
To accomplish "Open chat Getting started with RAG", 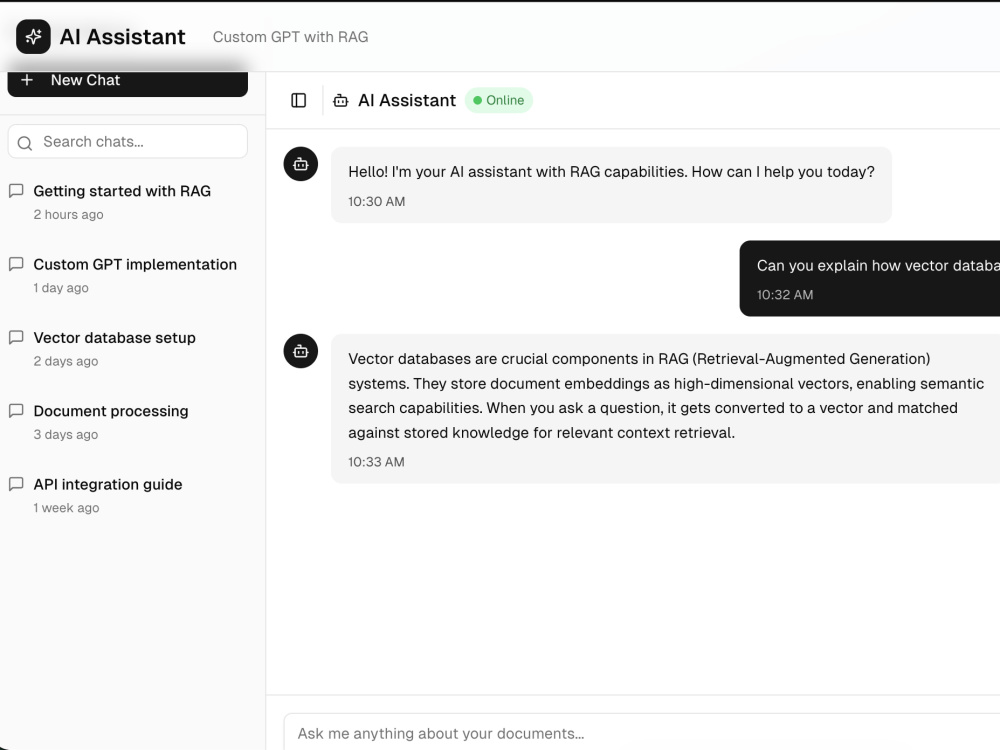I will pyautogui.click(x=128, y=202).
